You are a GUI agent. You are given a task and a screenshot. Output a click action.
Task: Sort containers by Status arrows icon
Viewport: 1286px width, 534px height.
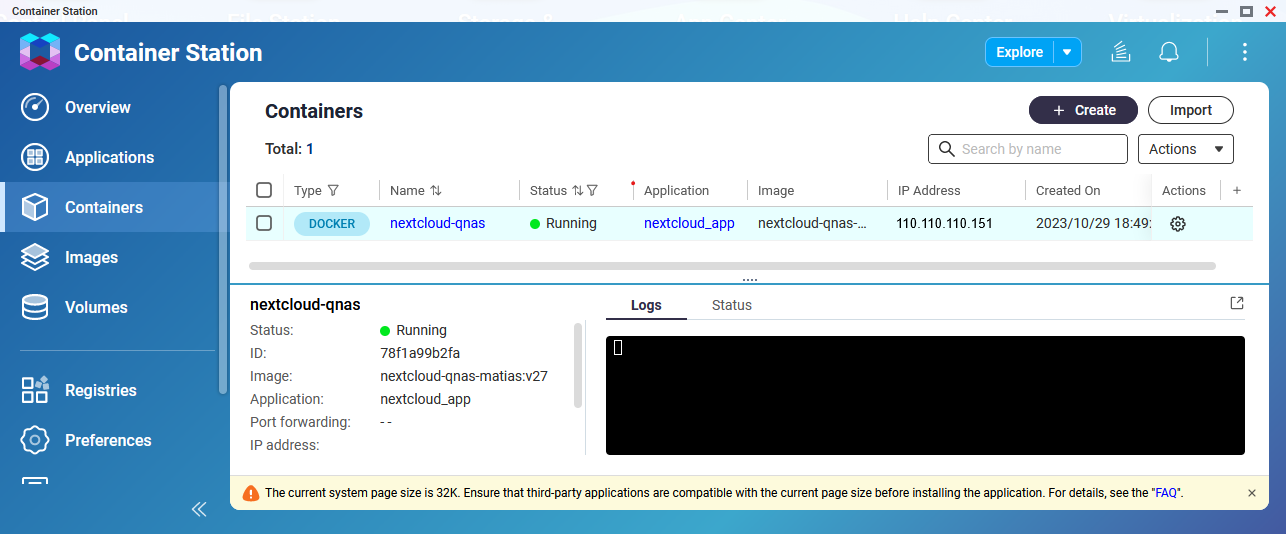pyautogui.click(x=577, y=190)
